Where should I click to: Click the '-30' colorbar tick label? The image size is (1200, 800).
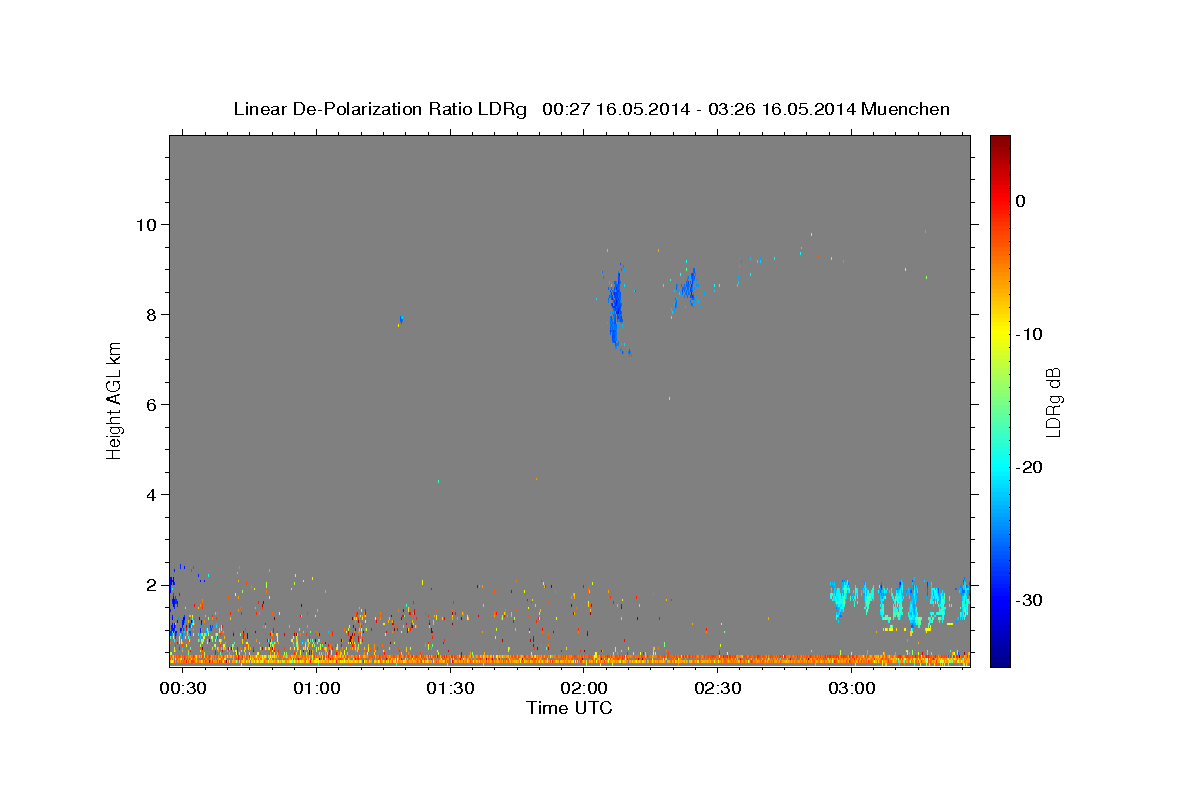pos(1029,600)
